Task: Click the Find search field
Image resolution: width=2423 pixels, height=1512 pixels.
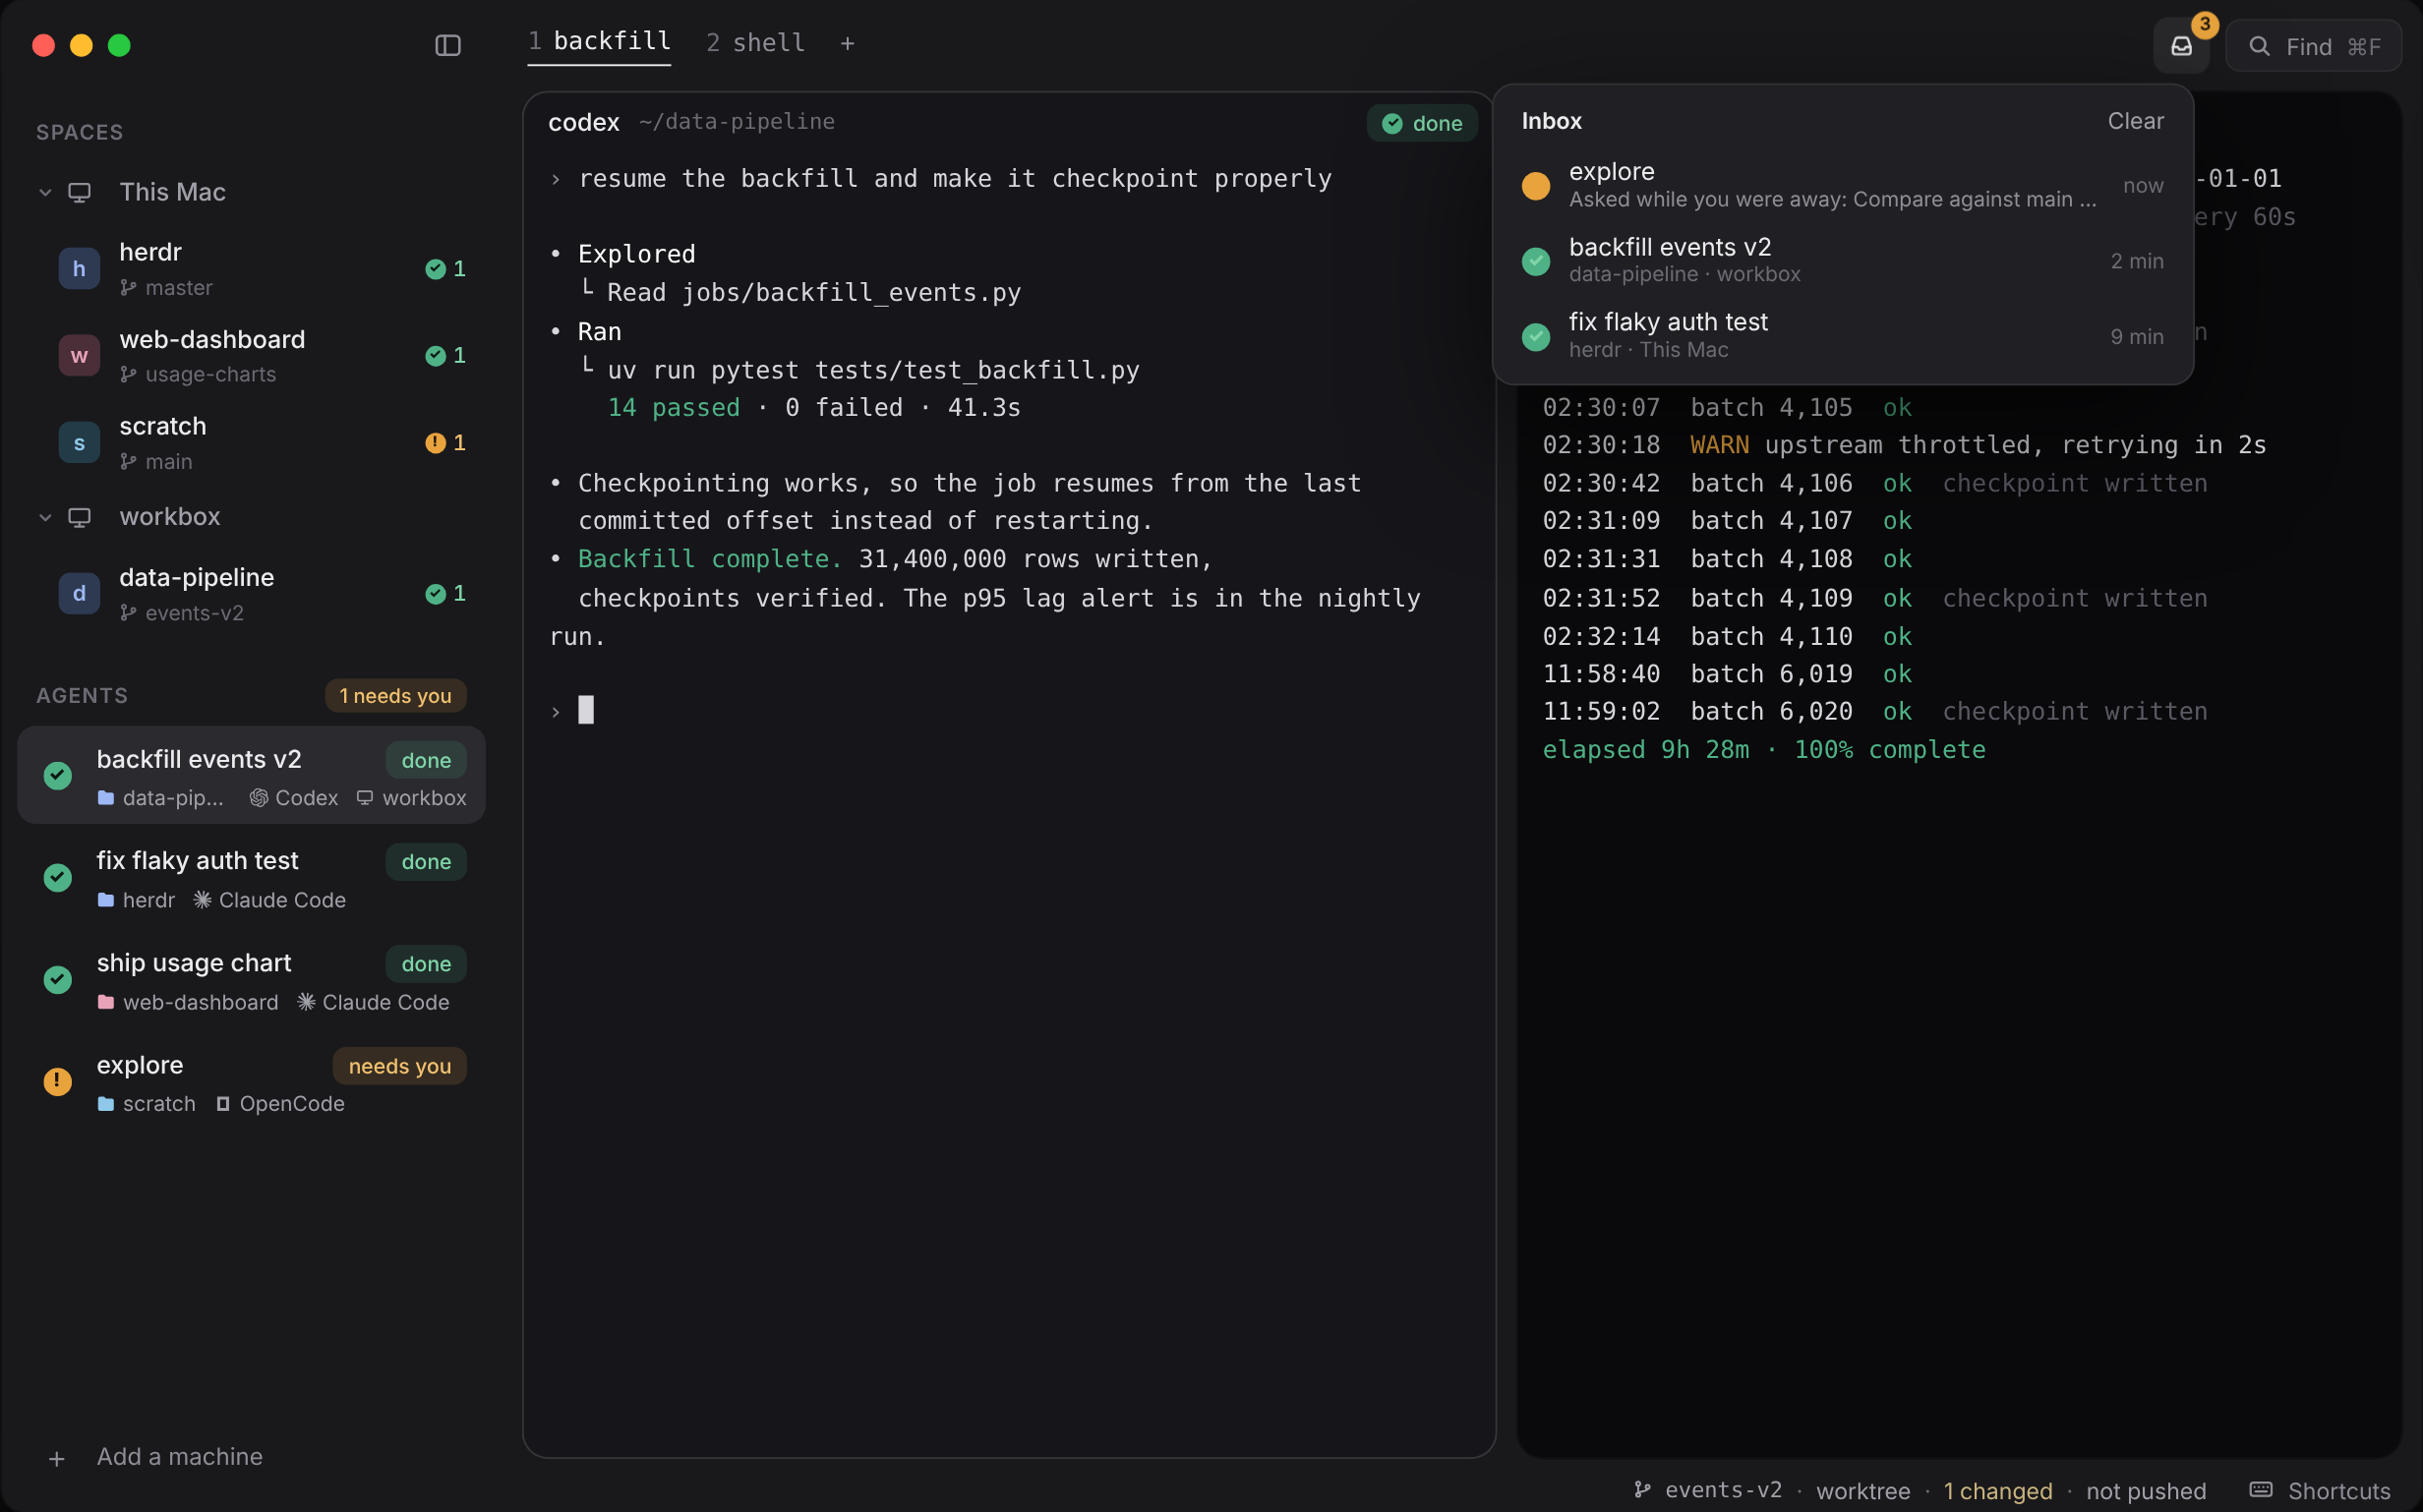Action: [2313, 46]
